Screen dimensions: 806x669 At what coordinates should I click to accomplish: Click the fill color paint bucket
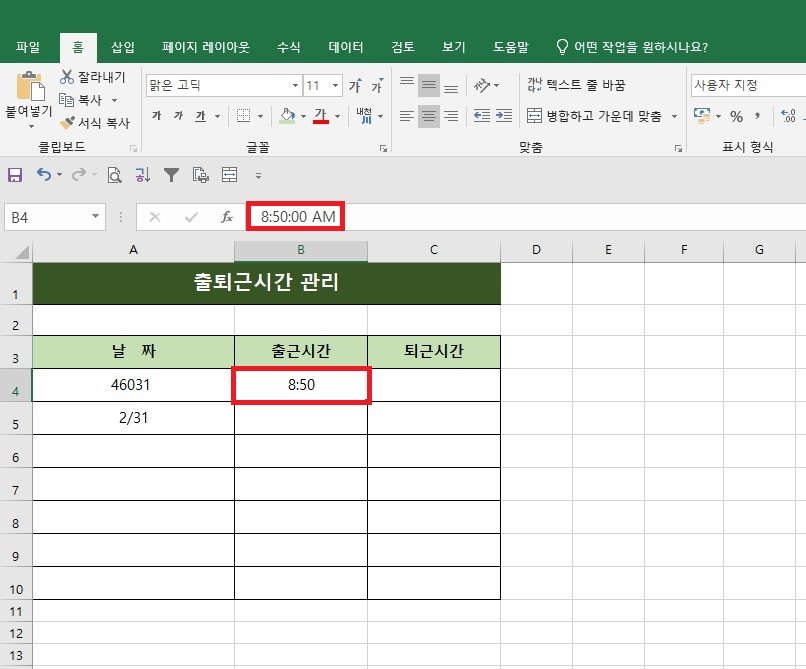tap(287, 116)
